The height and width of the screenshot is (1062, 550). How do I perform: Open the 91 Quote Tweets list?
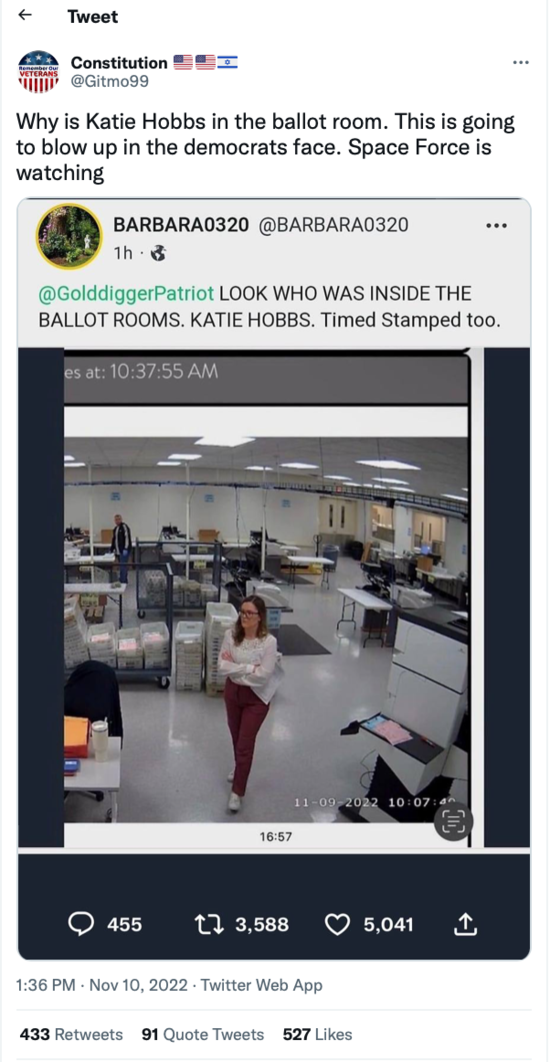click(x=203, y=1034)
